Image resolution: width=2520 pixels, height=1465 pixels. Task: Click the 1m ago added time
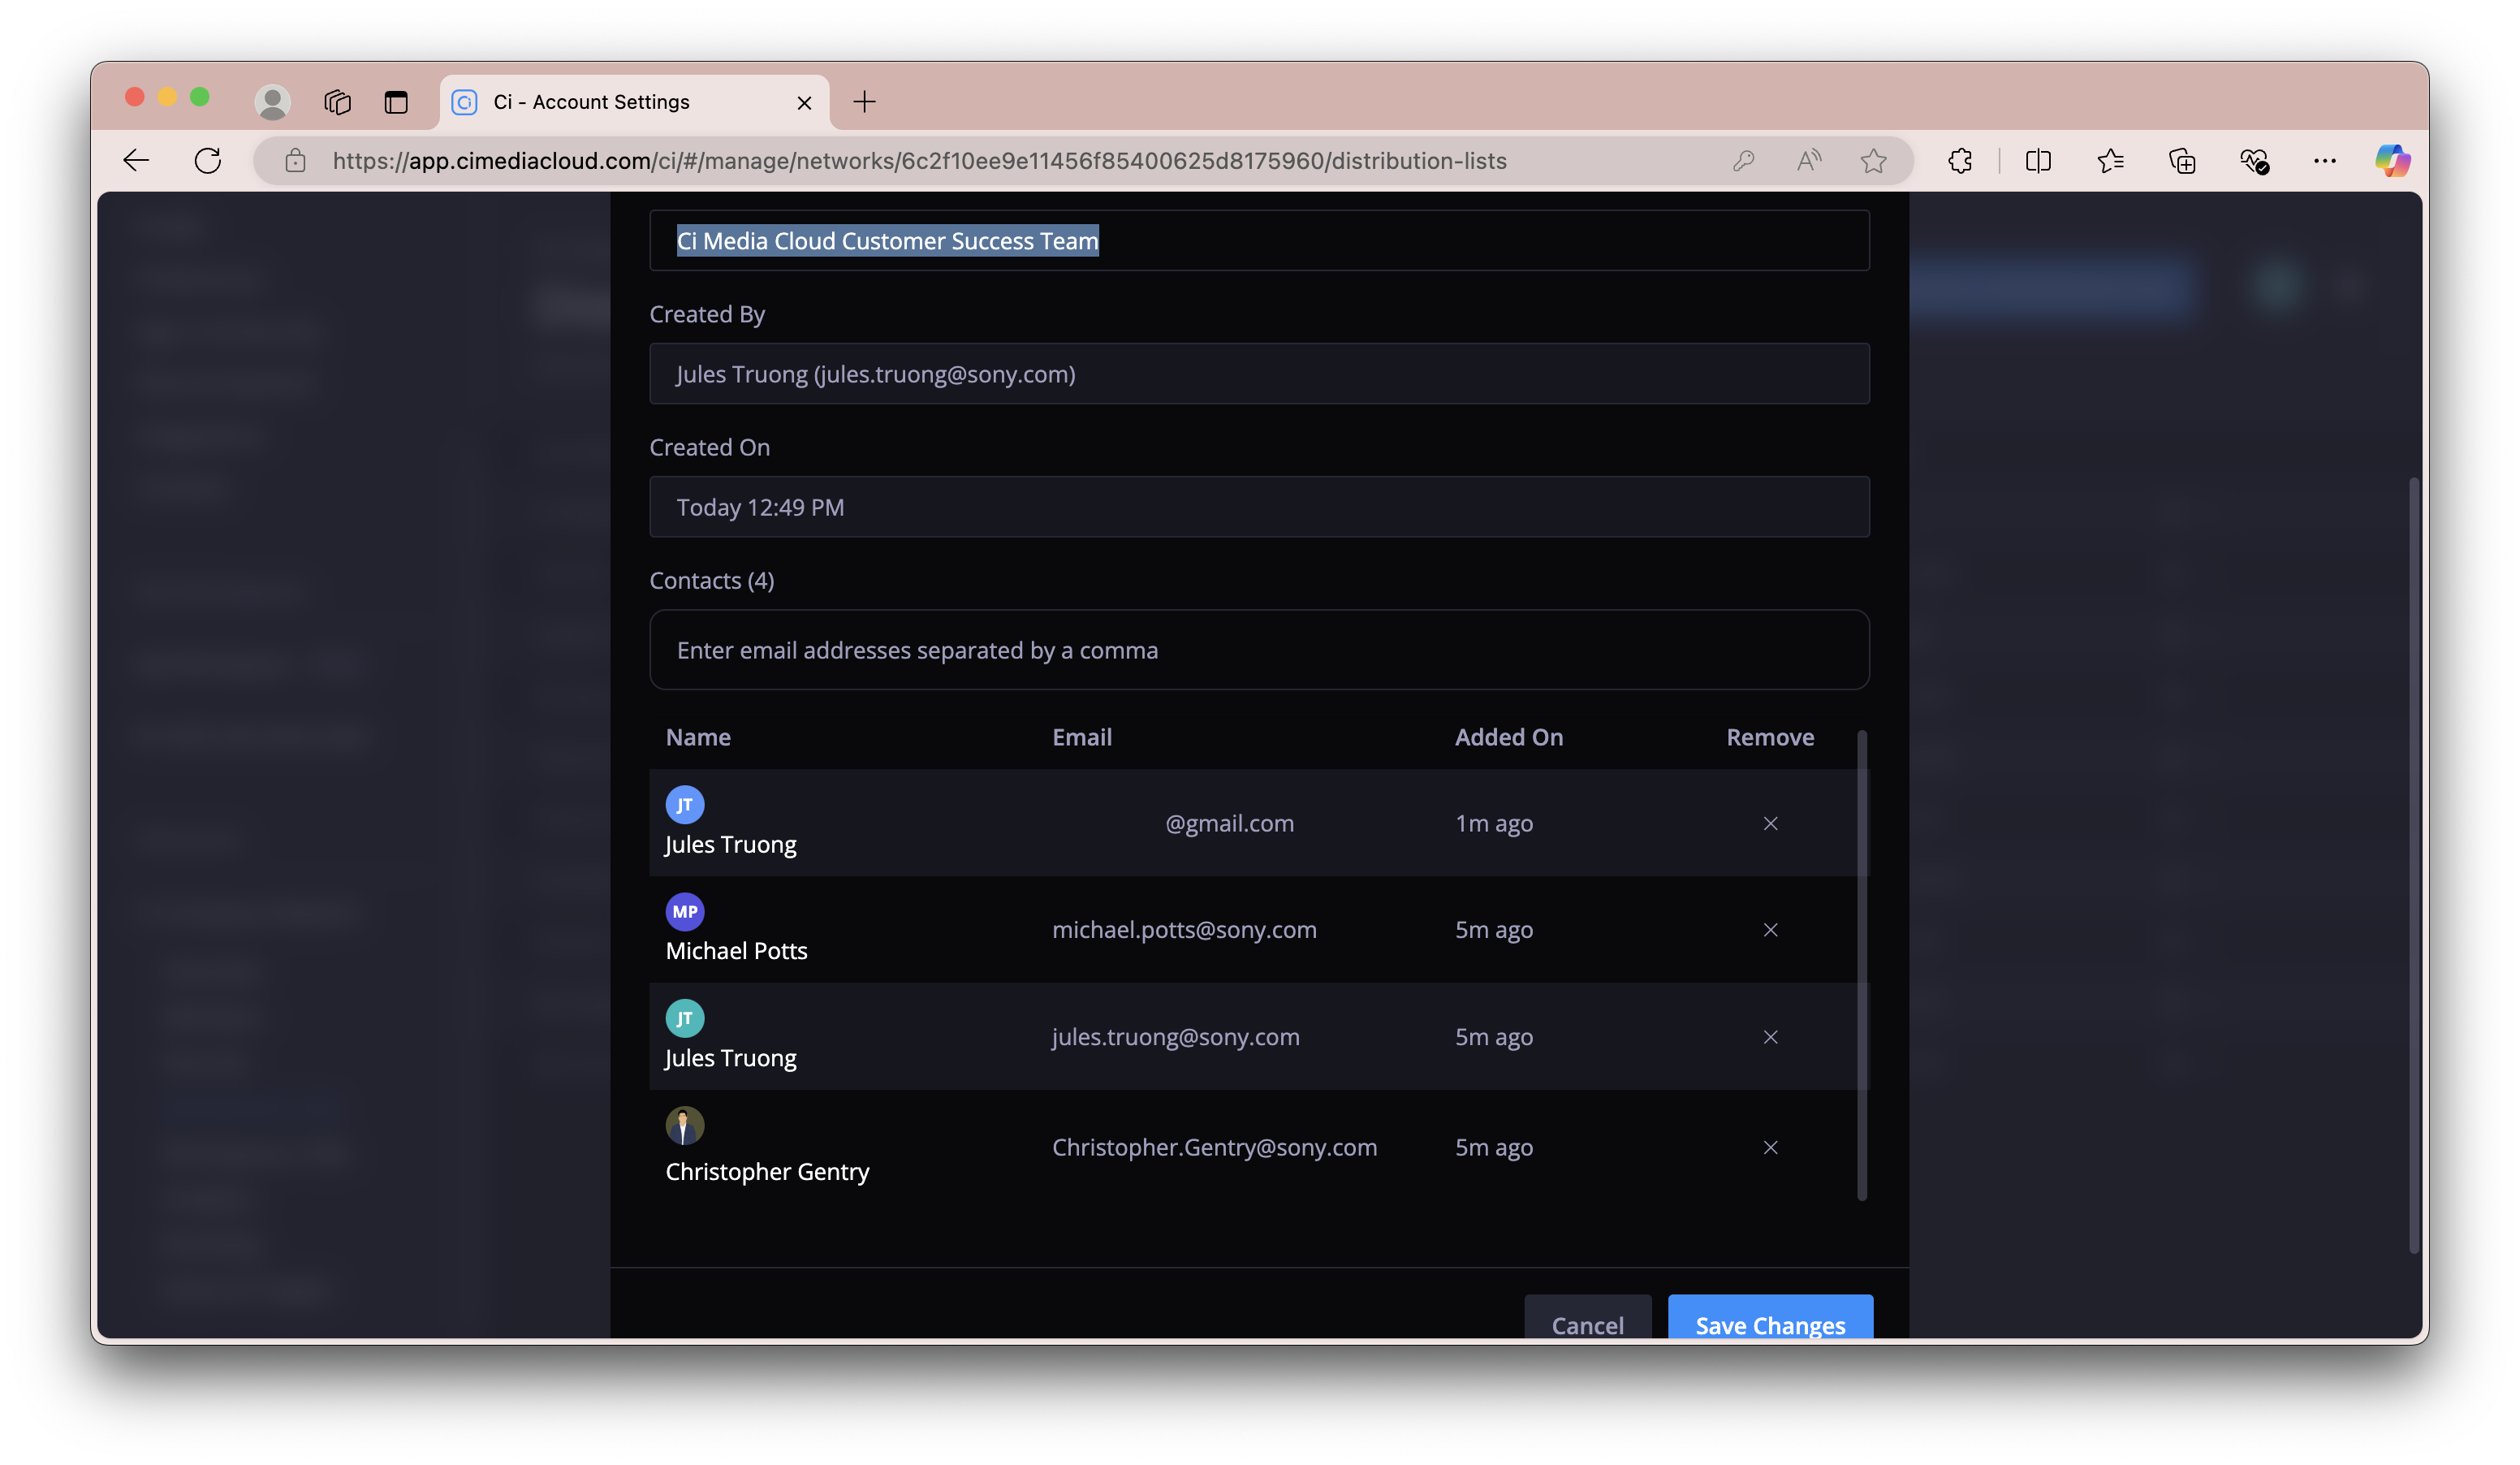pos(1494,823)
